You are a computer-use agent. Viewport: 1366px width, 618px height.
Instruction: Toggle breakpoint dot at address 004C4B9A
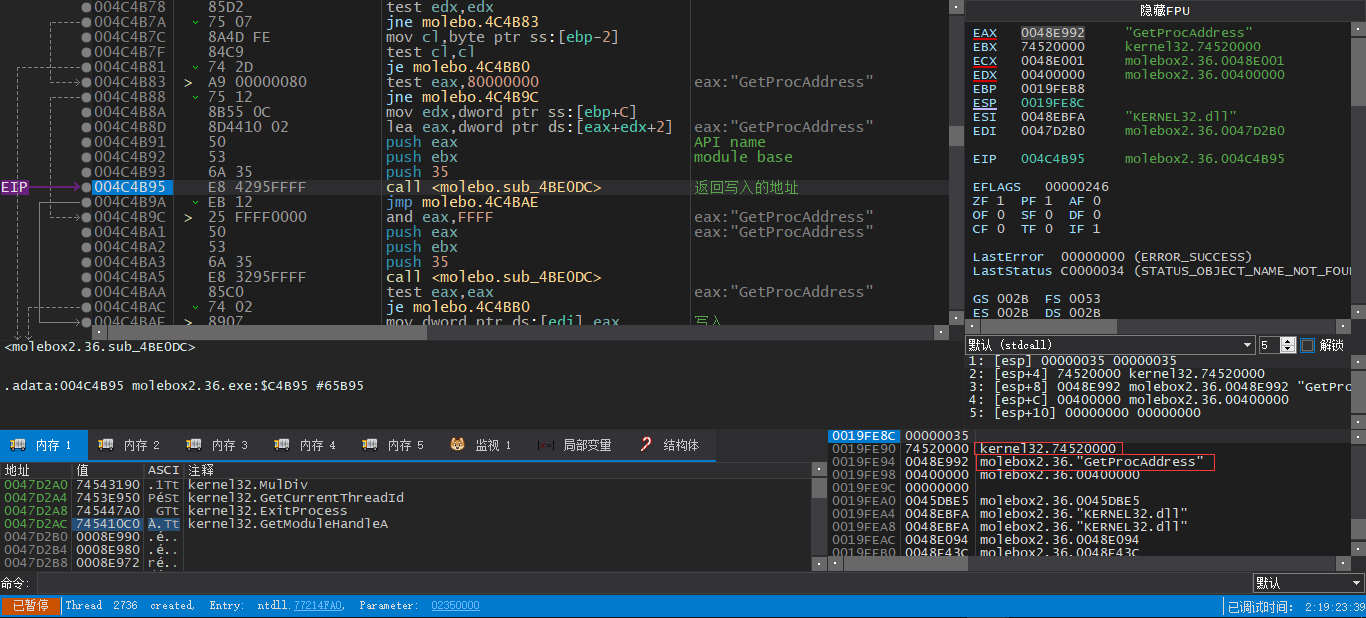point(85,202)
